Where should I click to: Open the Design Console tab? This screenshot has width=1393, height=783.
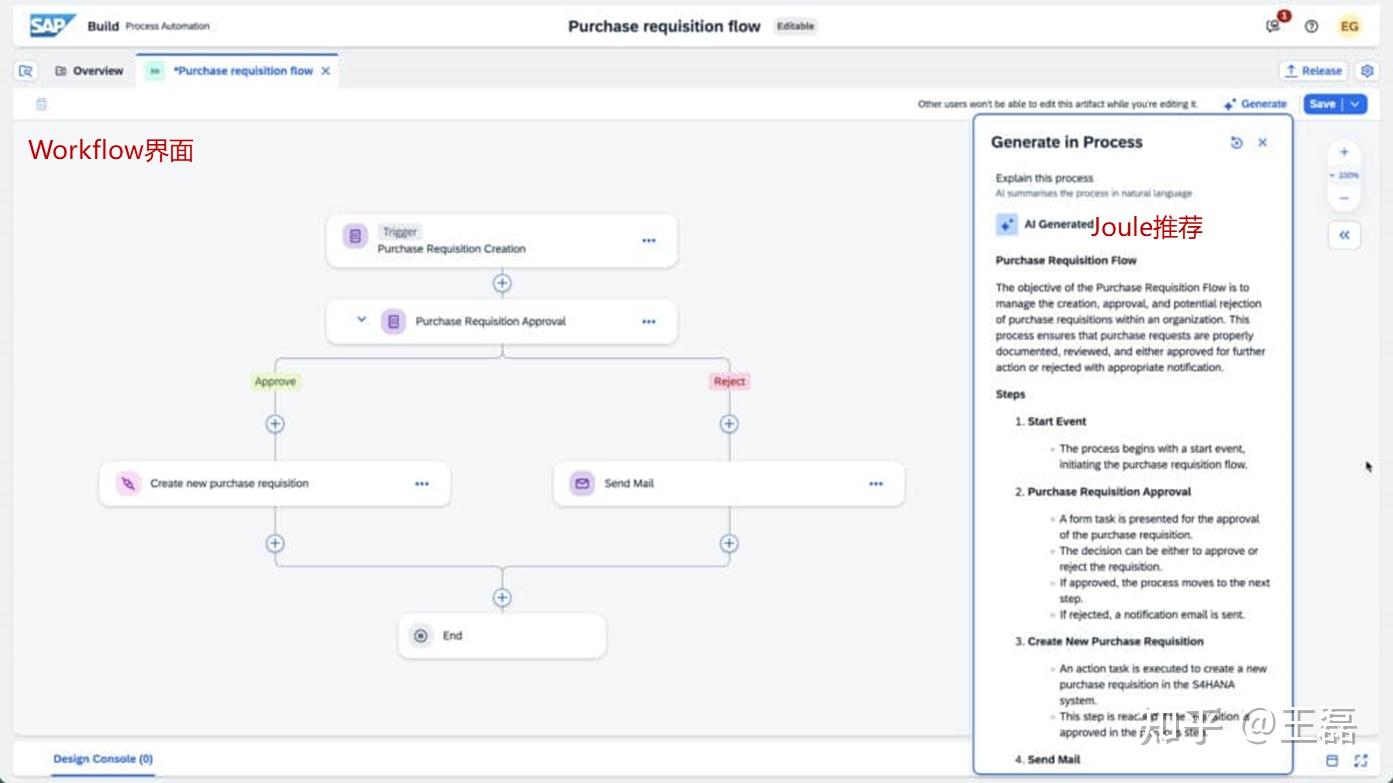point(103,759)
